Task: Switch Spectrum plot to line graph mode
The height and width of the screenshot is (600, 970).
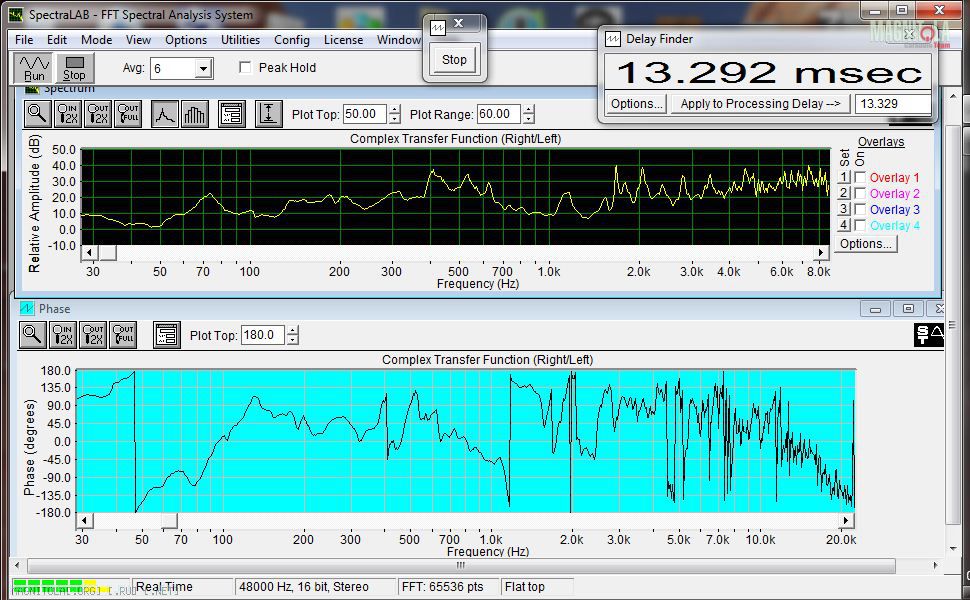Action: click(165, 114)
